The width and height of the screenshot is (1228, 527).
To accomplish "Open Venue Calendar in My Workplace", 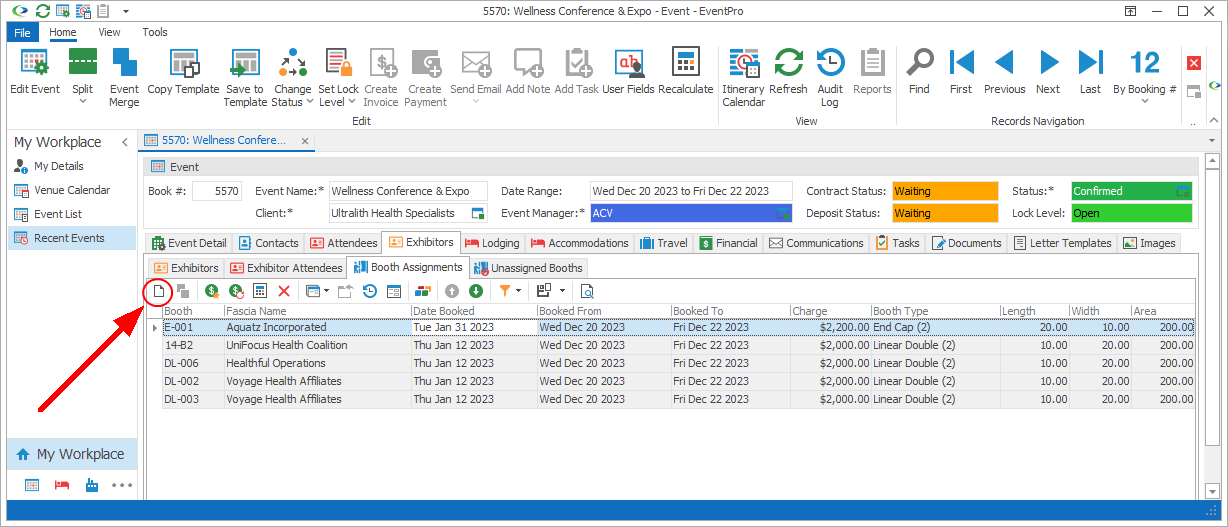I will 71,190.
